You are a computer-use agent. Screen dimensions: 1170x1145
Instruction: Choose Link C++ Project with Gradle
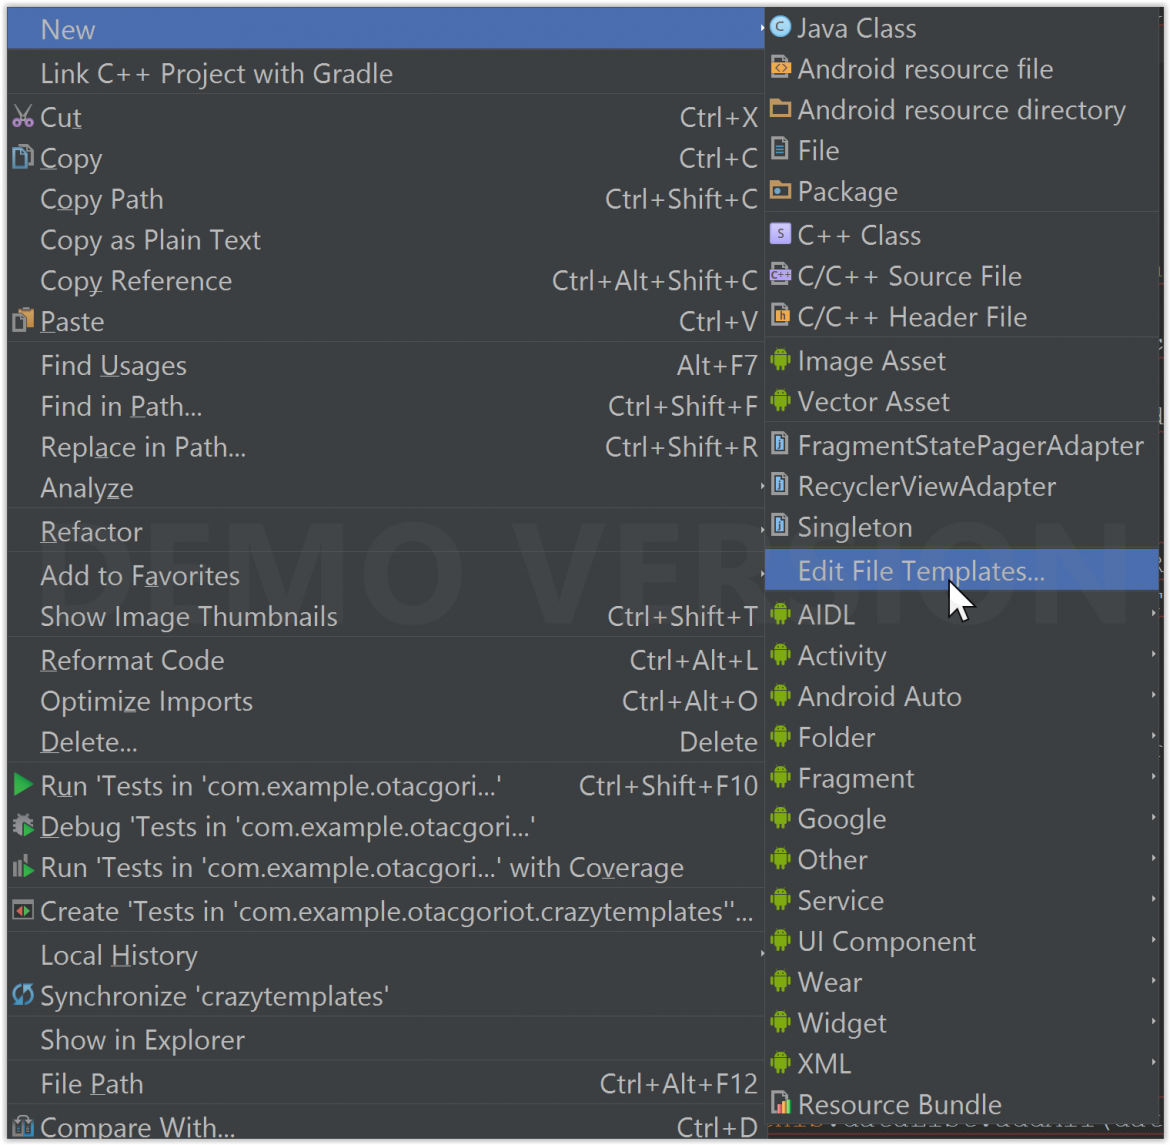(x=386, y=73)
